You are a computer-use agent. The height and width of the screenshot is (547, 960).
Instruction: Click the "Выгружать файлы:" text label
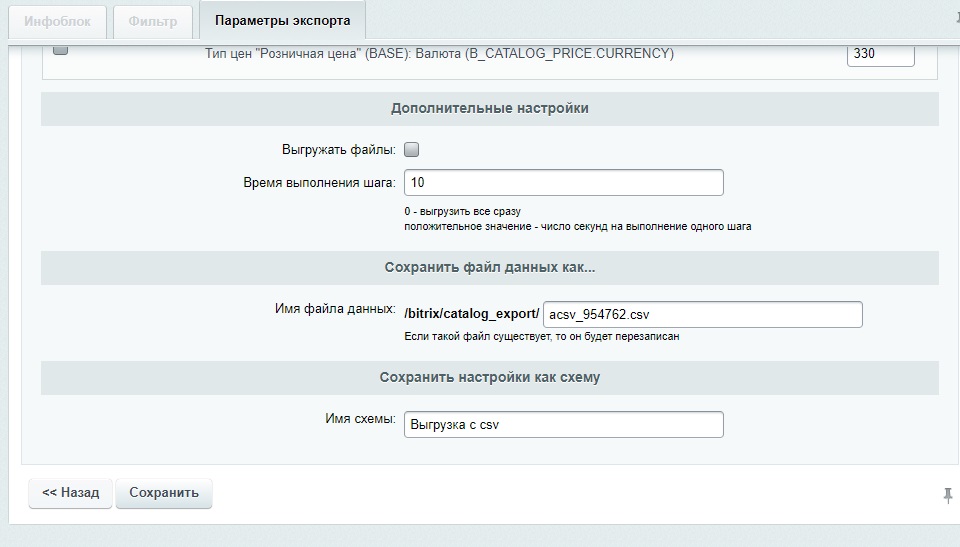(x=339, y=149)
